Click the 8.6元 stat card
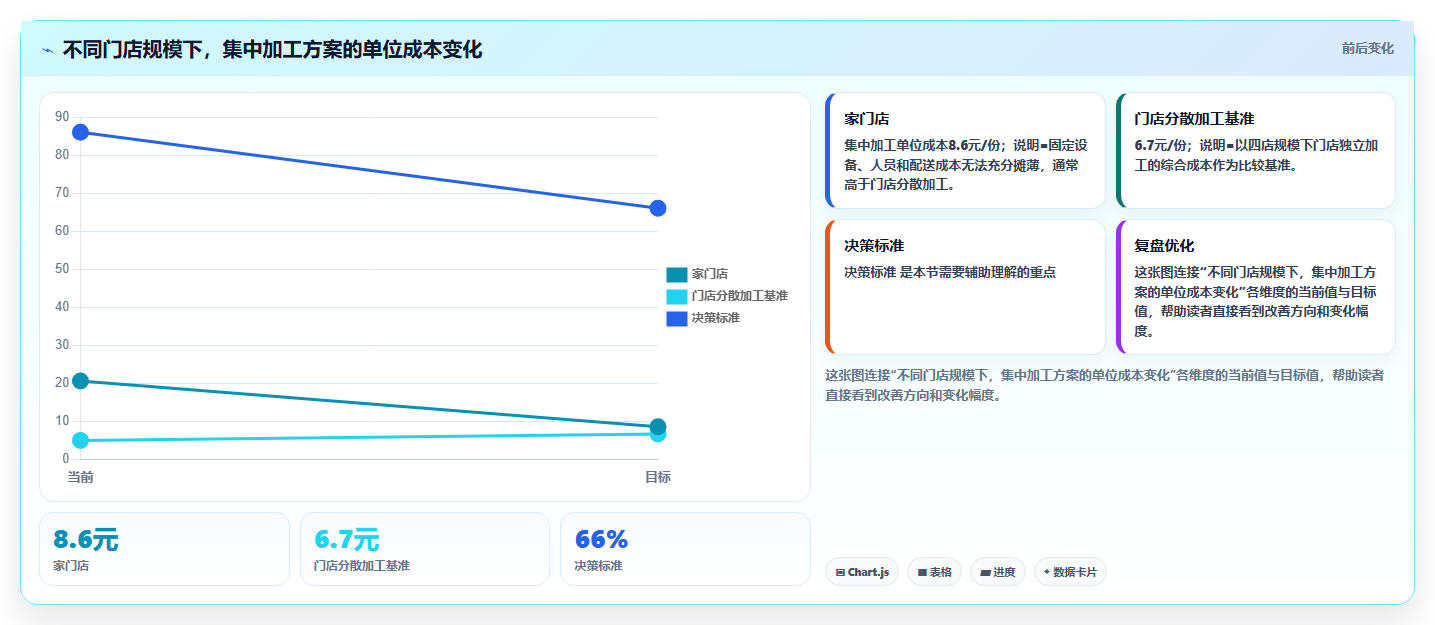 tap(164, 549)
